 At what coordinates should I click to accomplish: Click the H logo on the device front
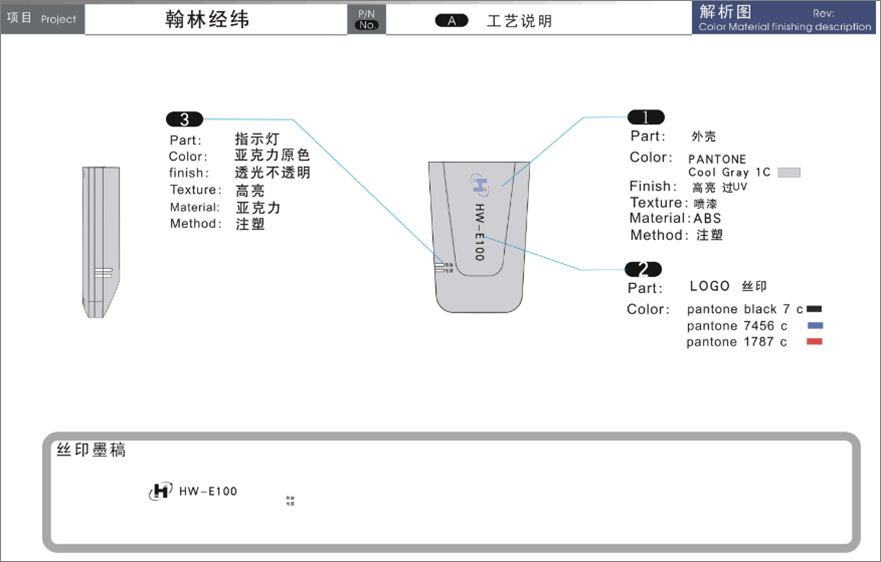[x=480, y=183]
